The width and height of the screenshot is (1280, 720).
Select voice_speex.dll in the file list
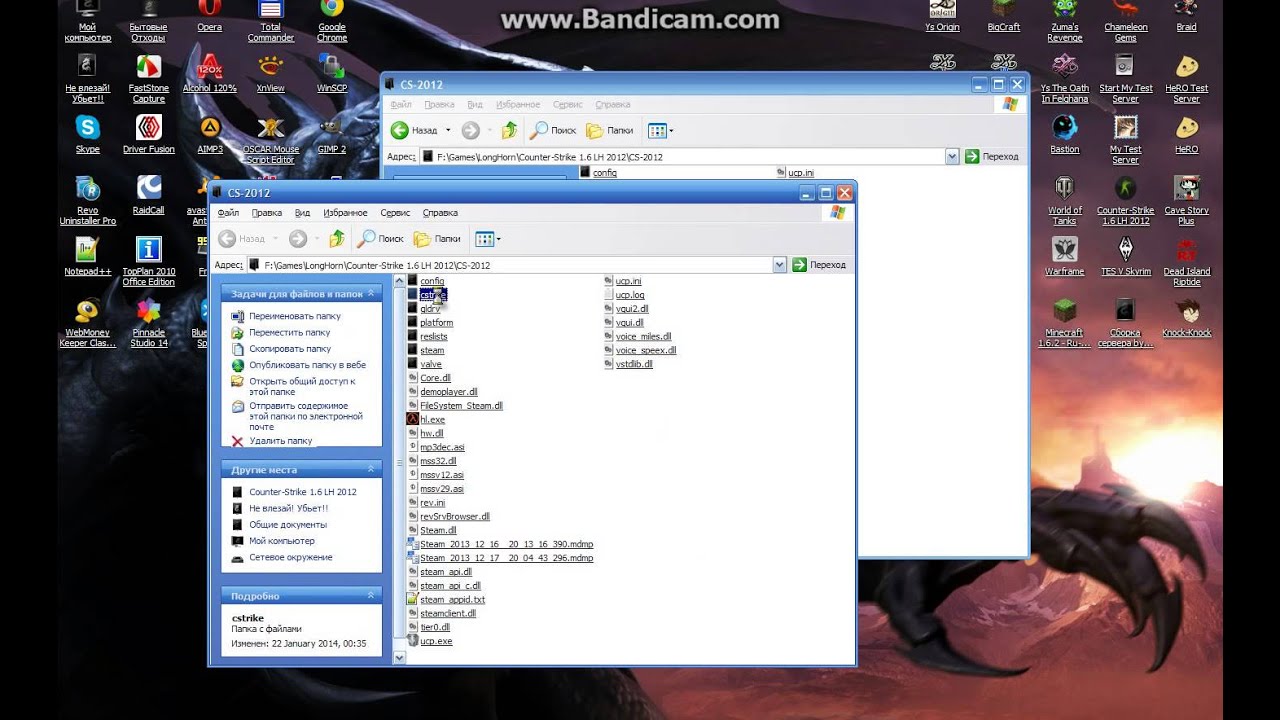[x=640, y=351]
